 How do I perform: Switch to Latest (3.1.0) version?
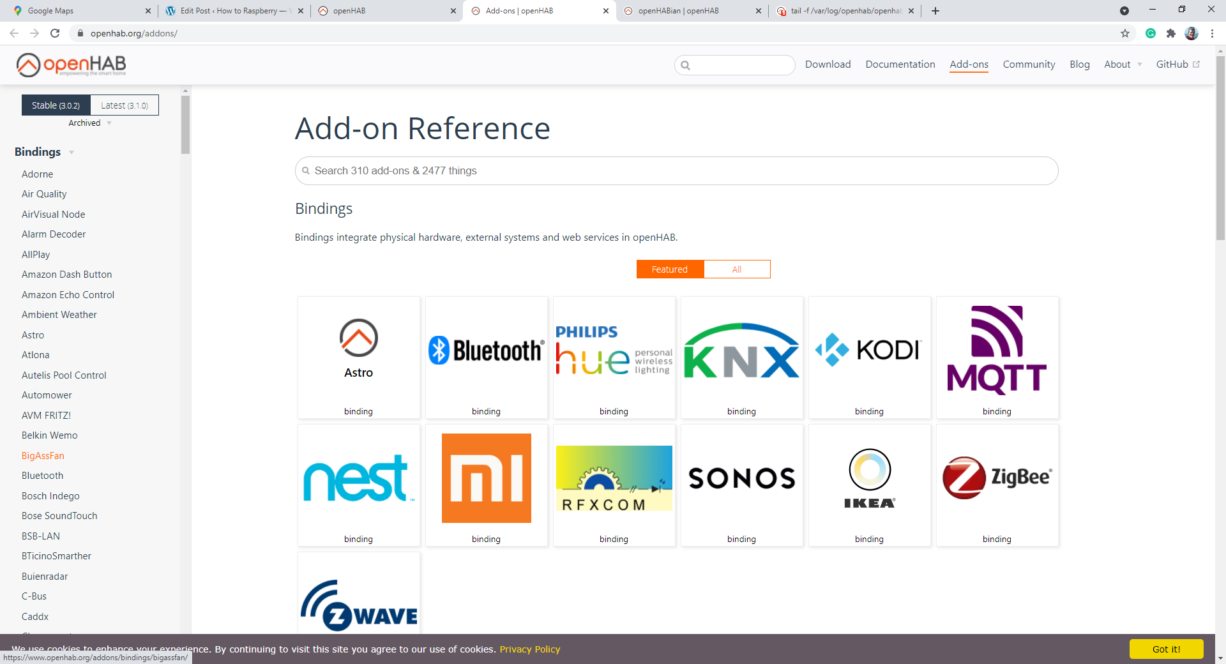(124, 105)
